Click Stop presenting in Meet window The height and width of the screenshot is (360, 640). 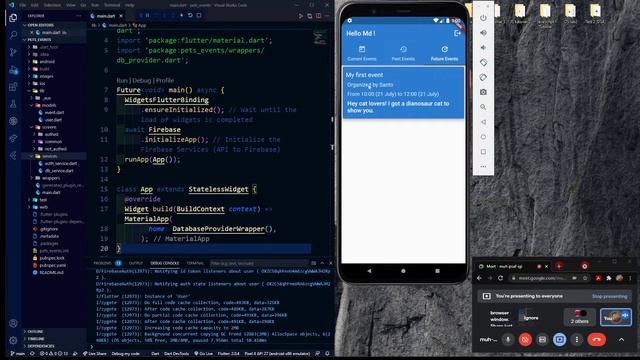[x=609, y=296]
